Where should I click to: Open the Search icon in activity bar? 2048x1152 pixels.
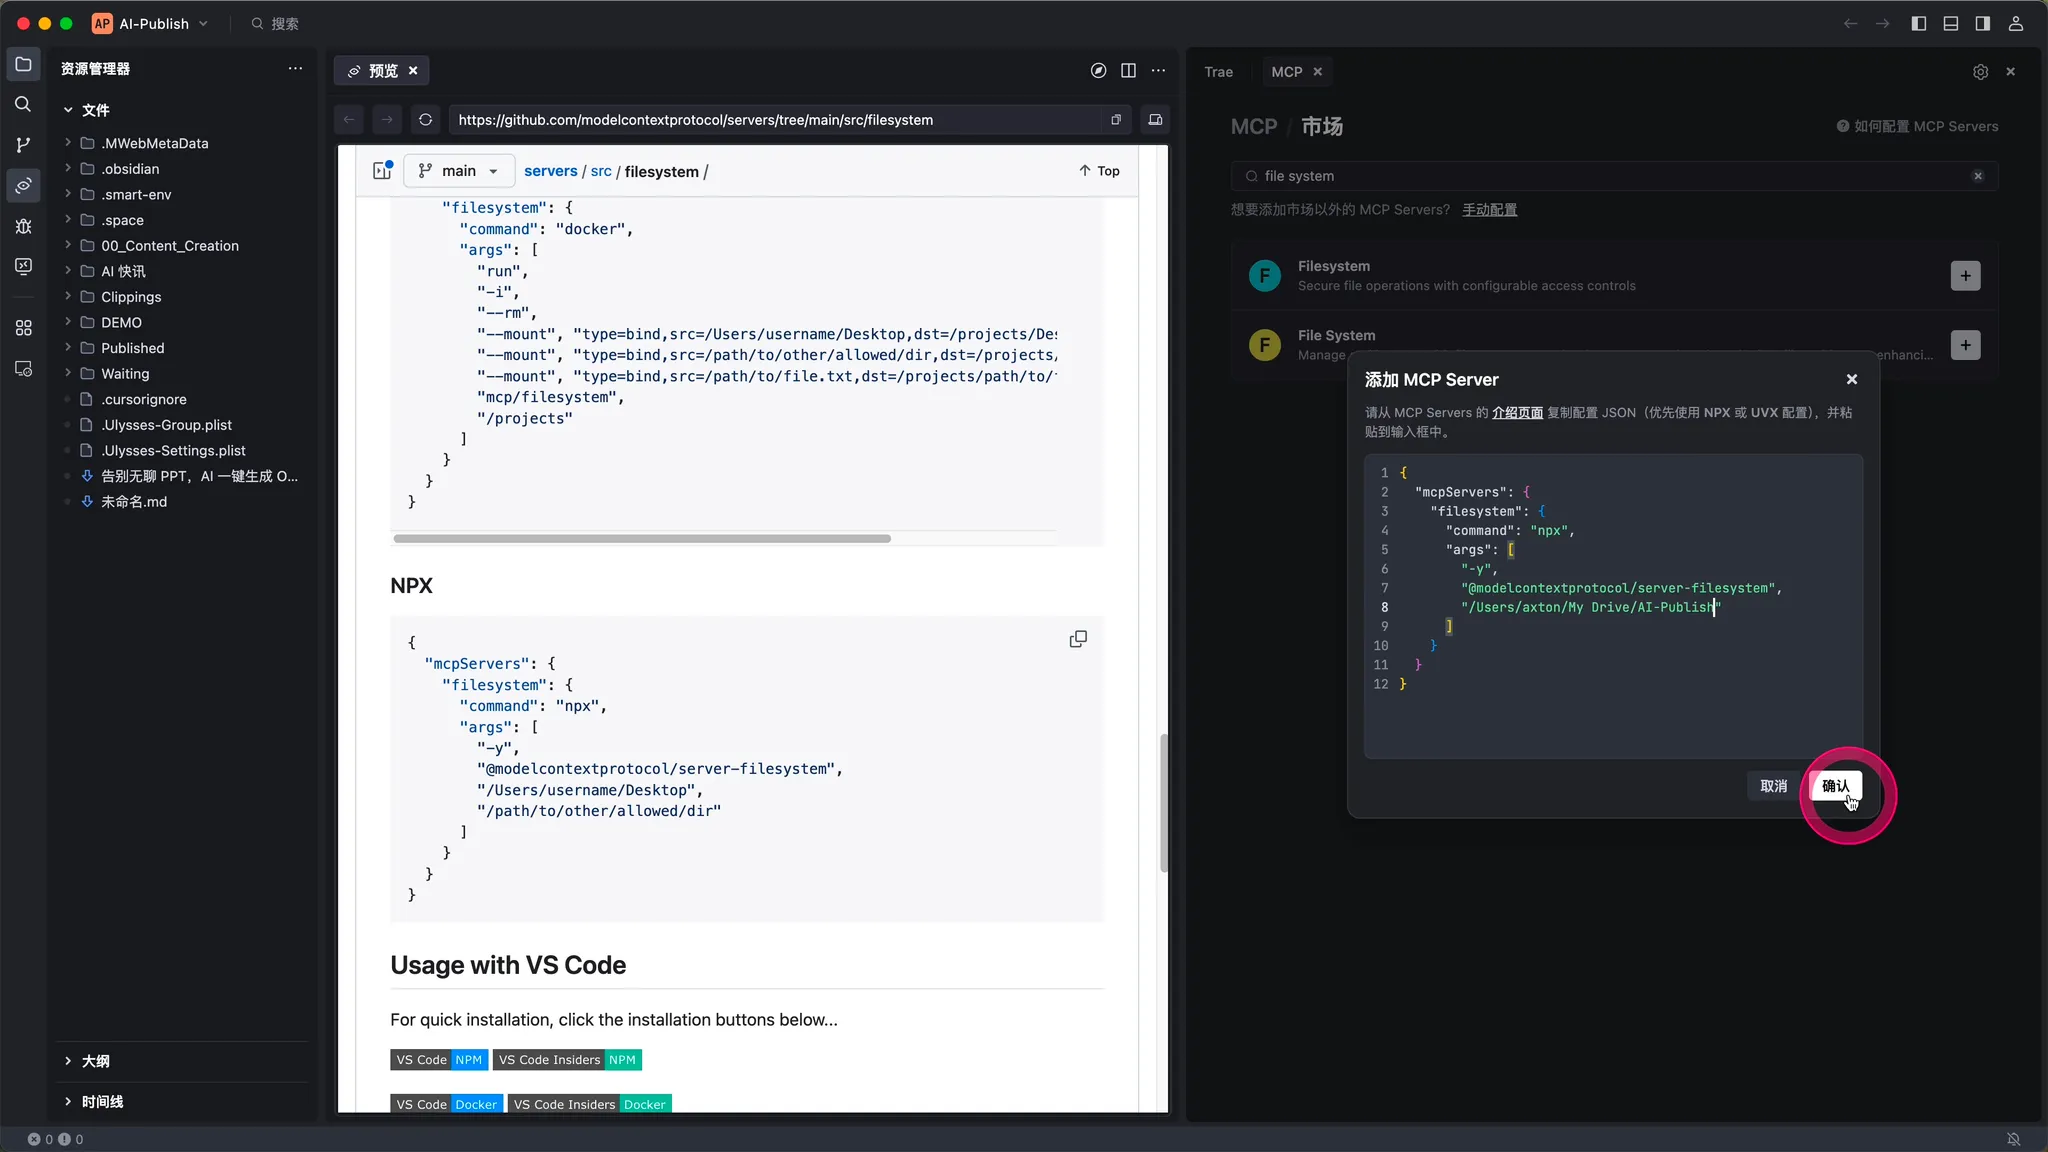tap(23, 104)
